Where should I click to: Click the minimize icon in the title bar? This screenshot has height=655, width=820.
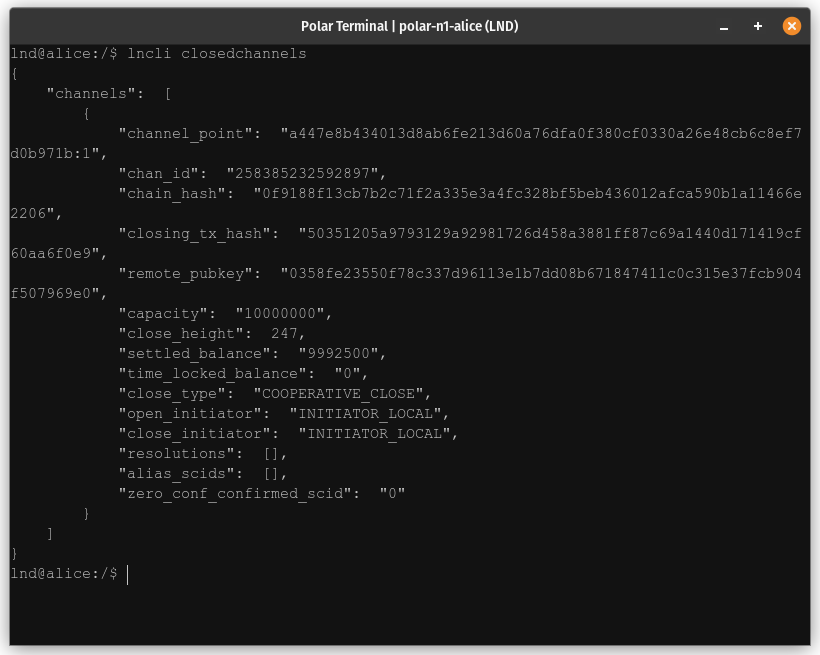(723, 26)
